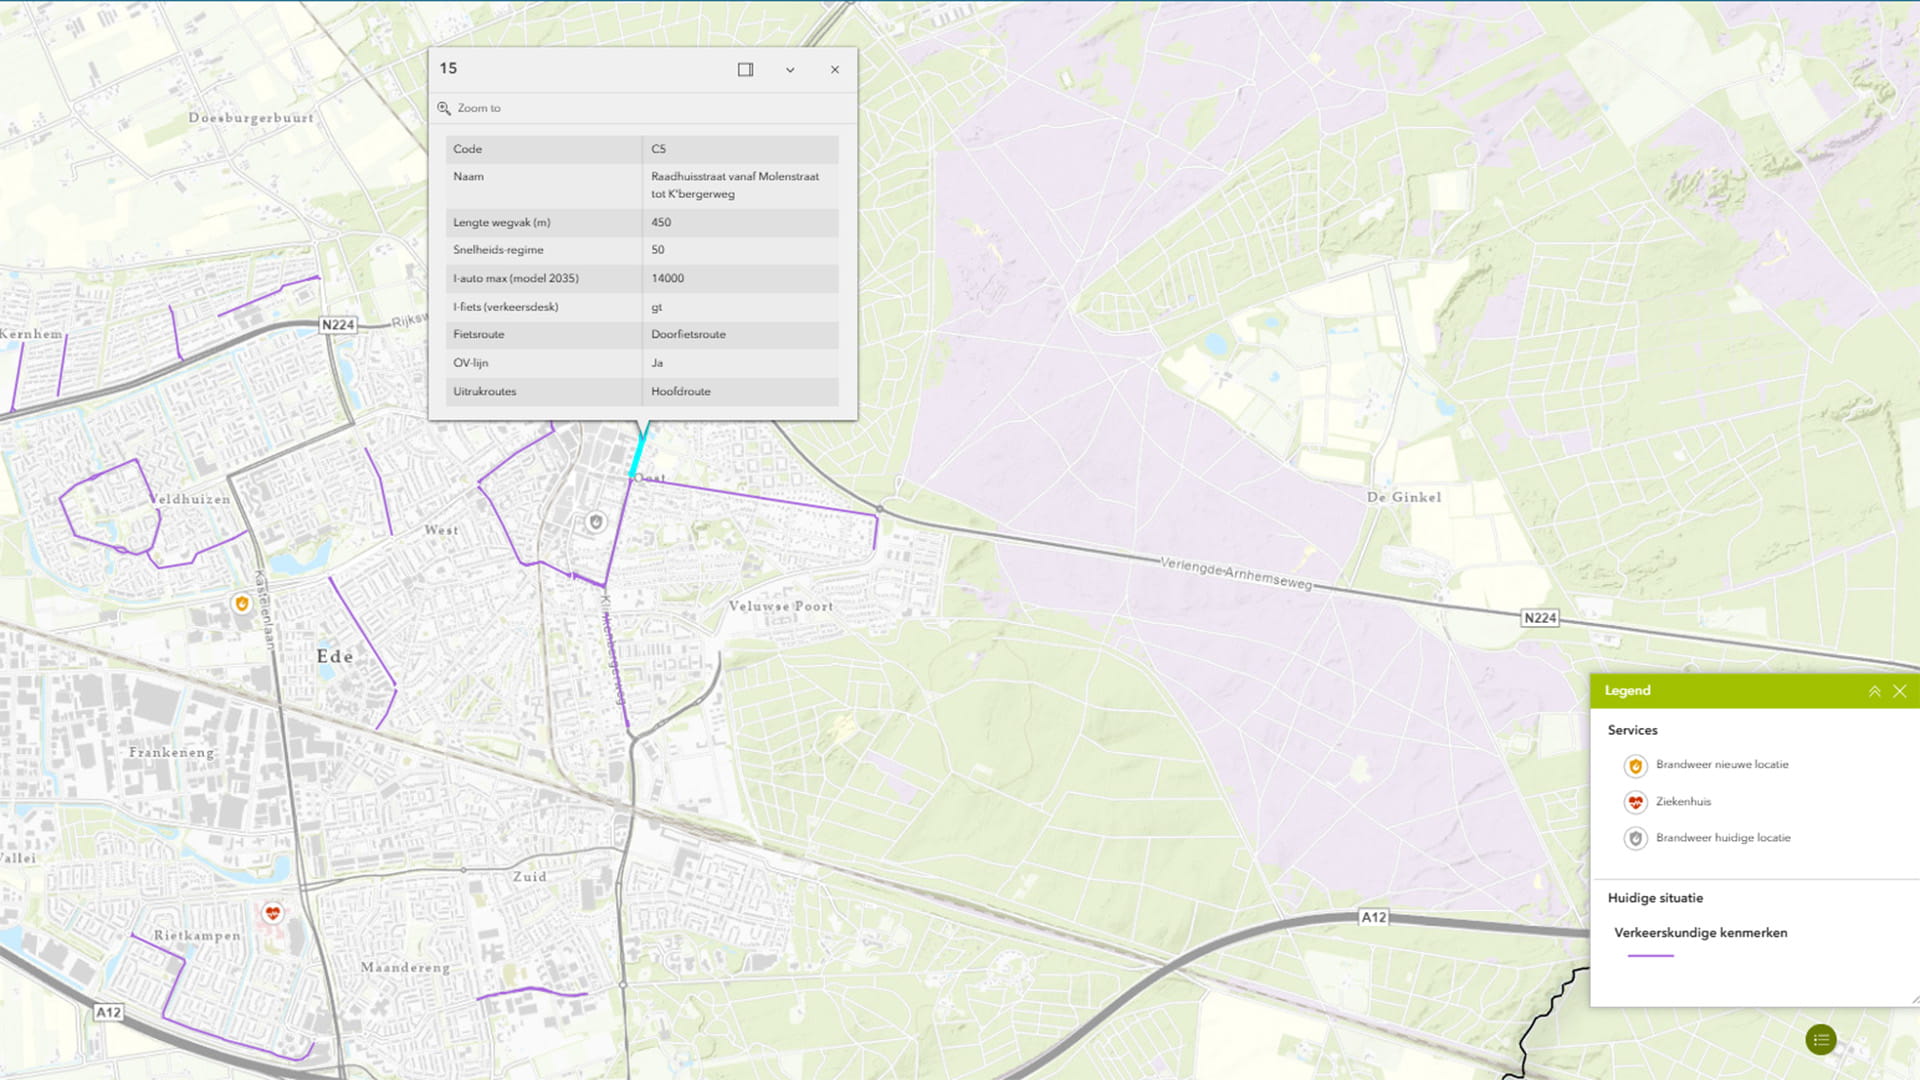The image size is (1920, 1080).
Task: Click the Zoom to magnifier icon in the popup
Action: point(444,107)
